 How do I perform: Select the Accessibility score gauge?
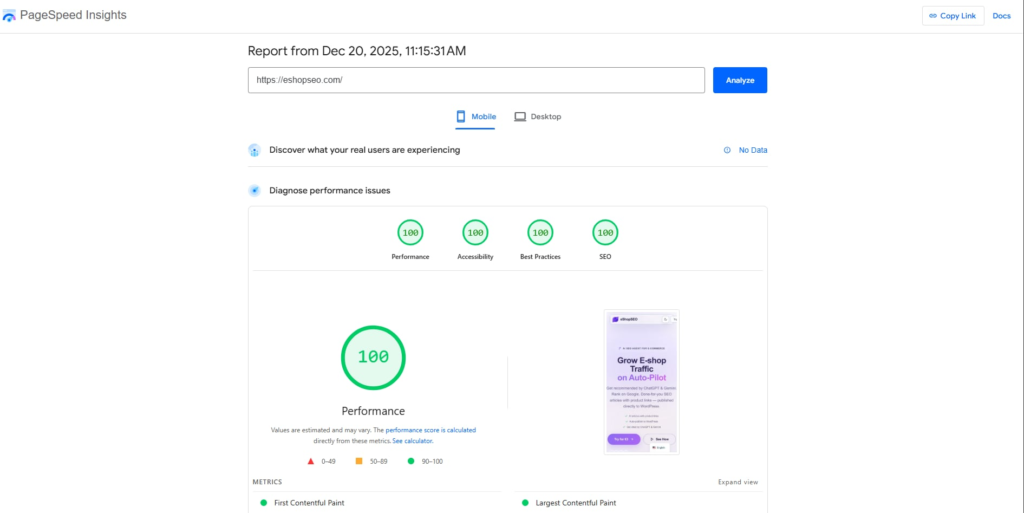pos(475,233)
